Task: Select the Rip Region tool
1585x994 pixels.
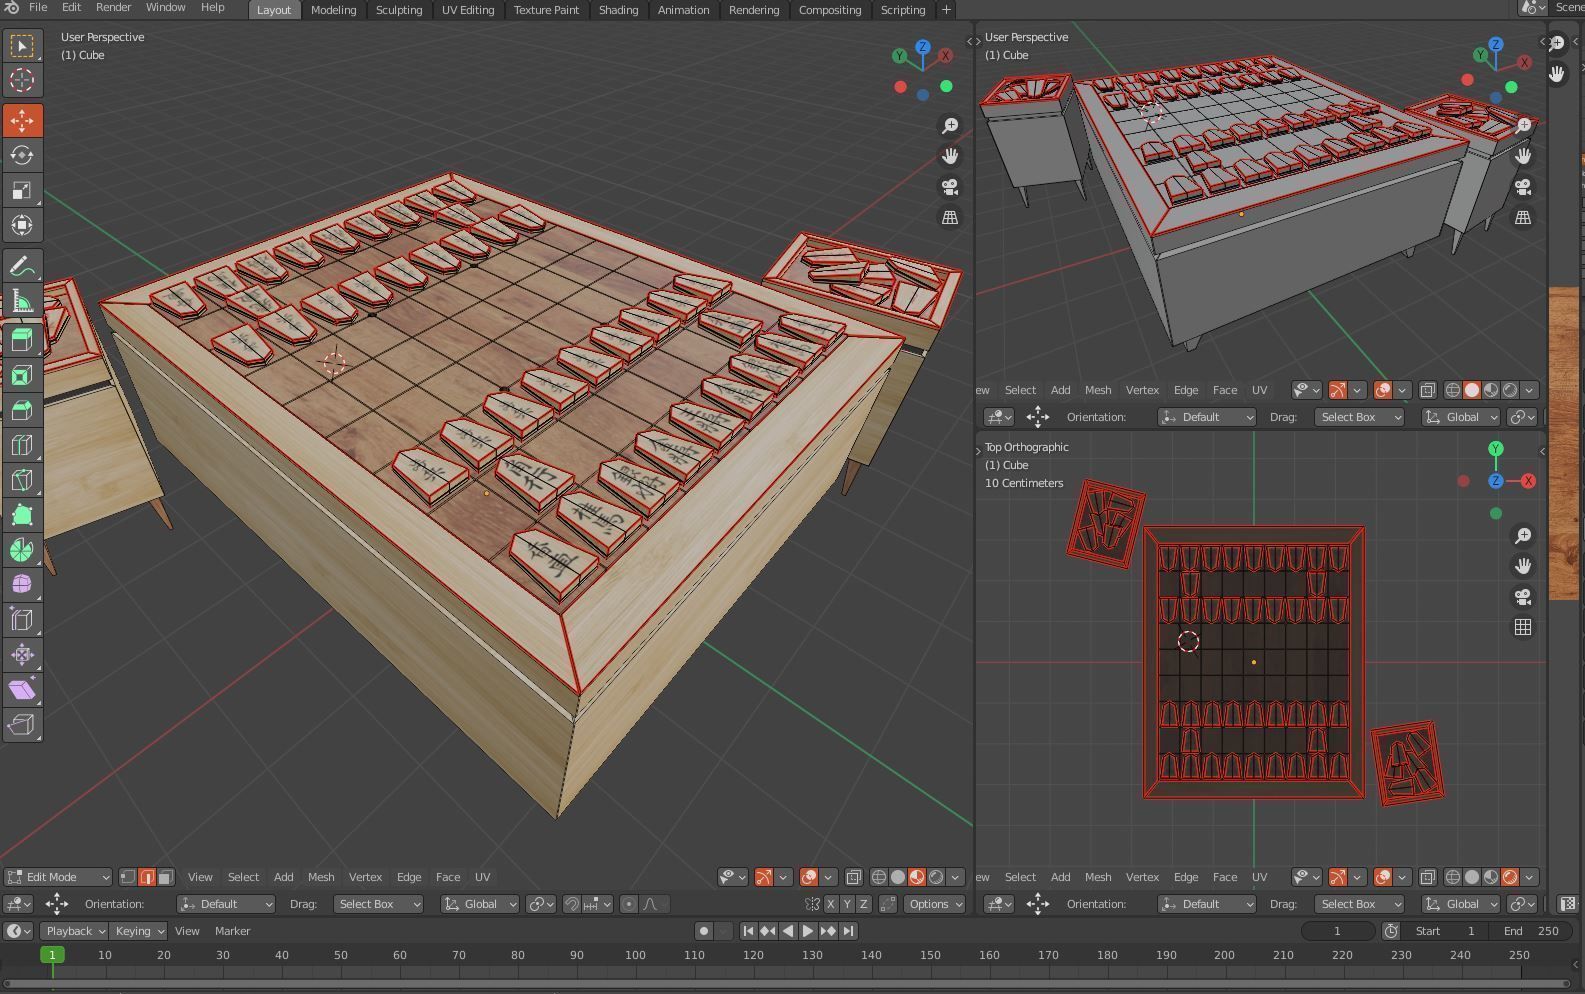Action: (22, 725)
